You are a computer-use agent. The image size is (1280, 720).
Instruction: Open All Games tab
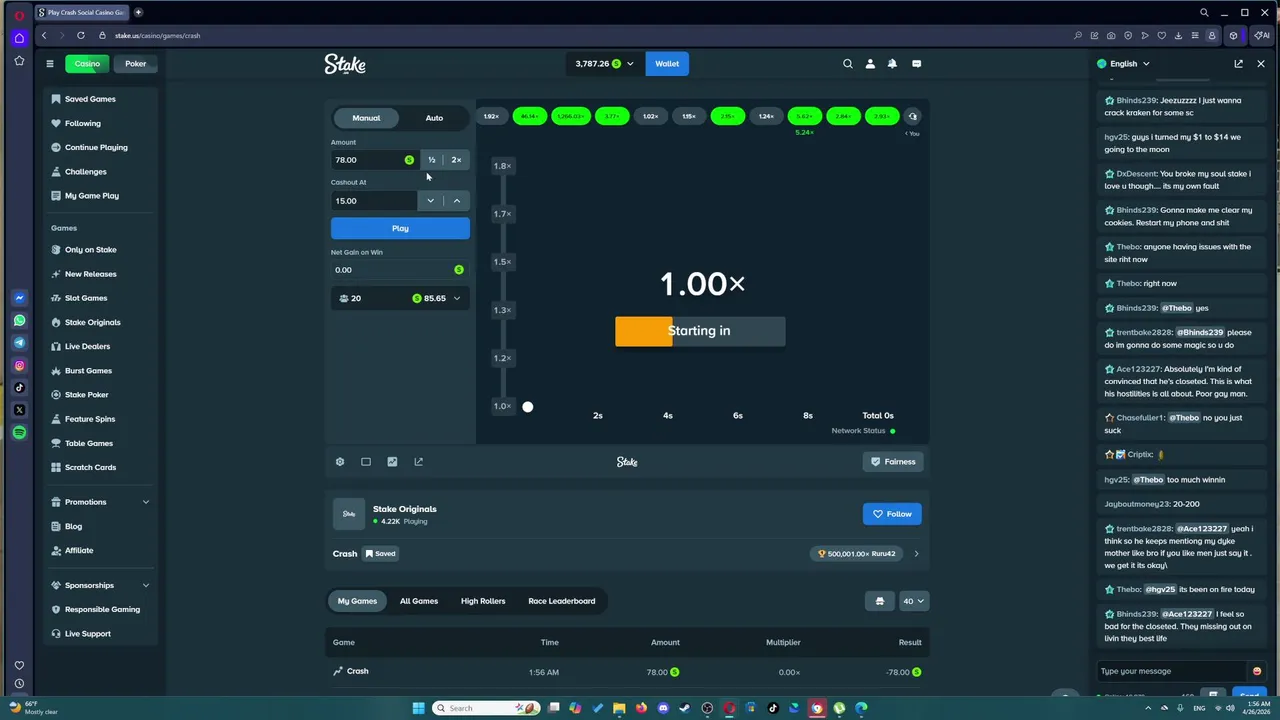coord(419,601)
